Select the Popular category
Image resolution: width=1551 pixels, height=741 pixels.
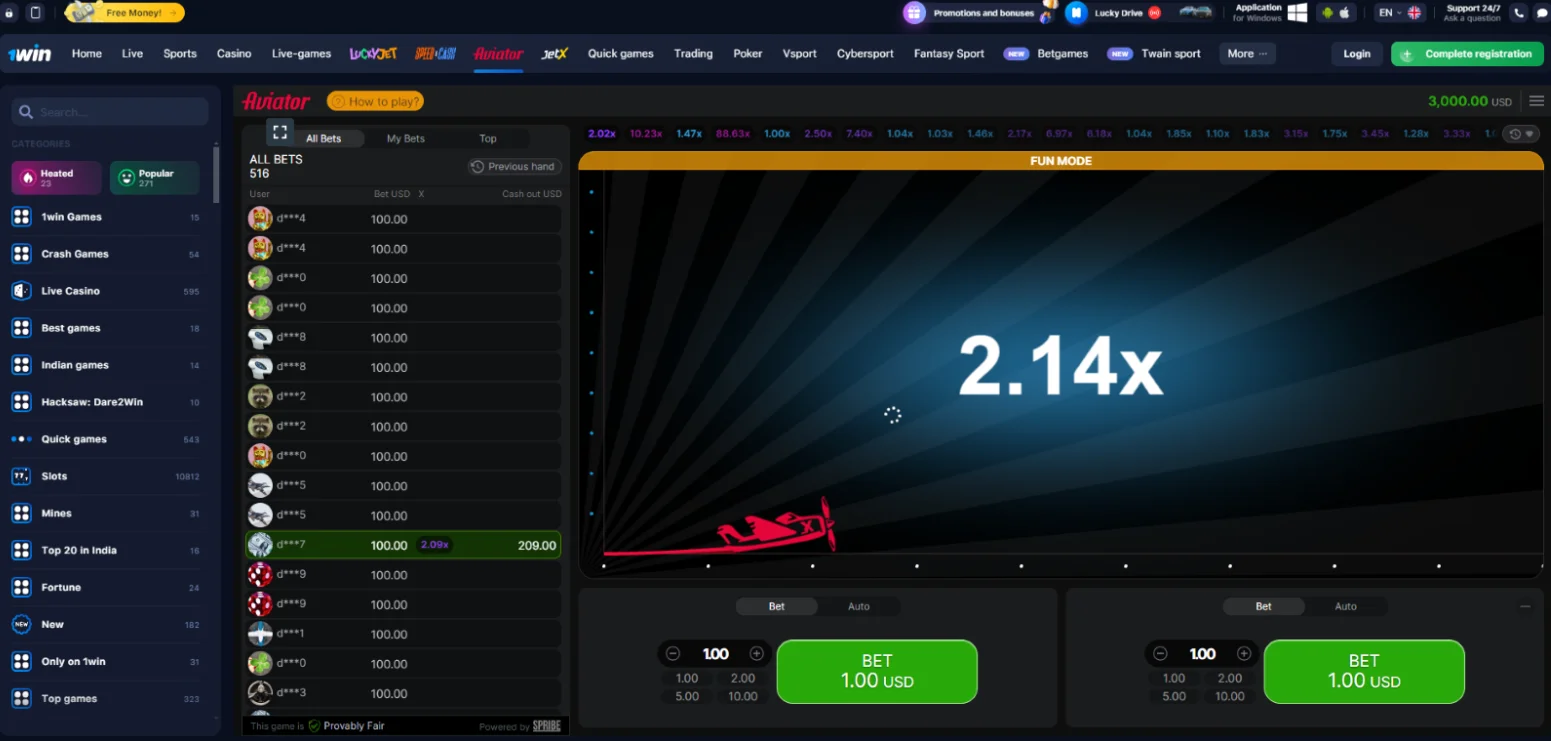[x=155, y=178]
